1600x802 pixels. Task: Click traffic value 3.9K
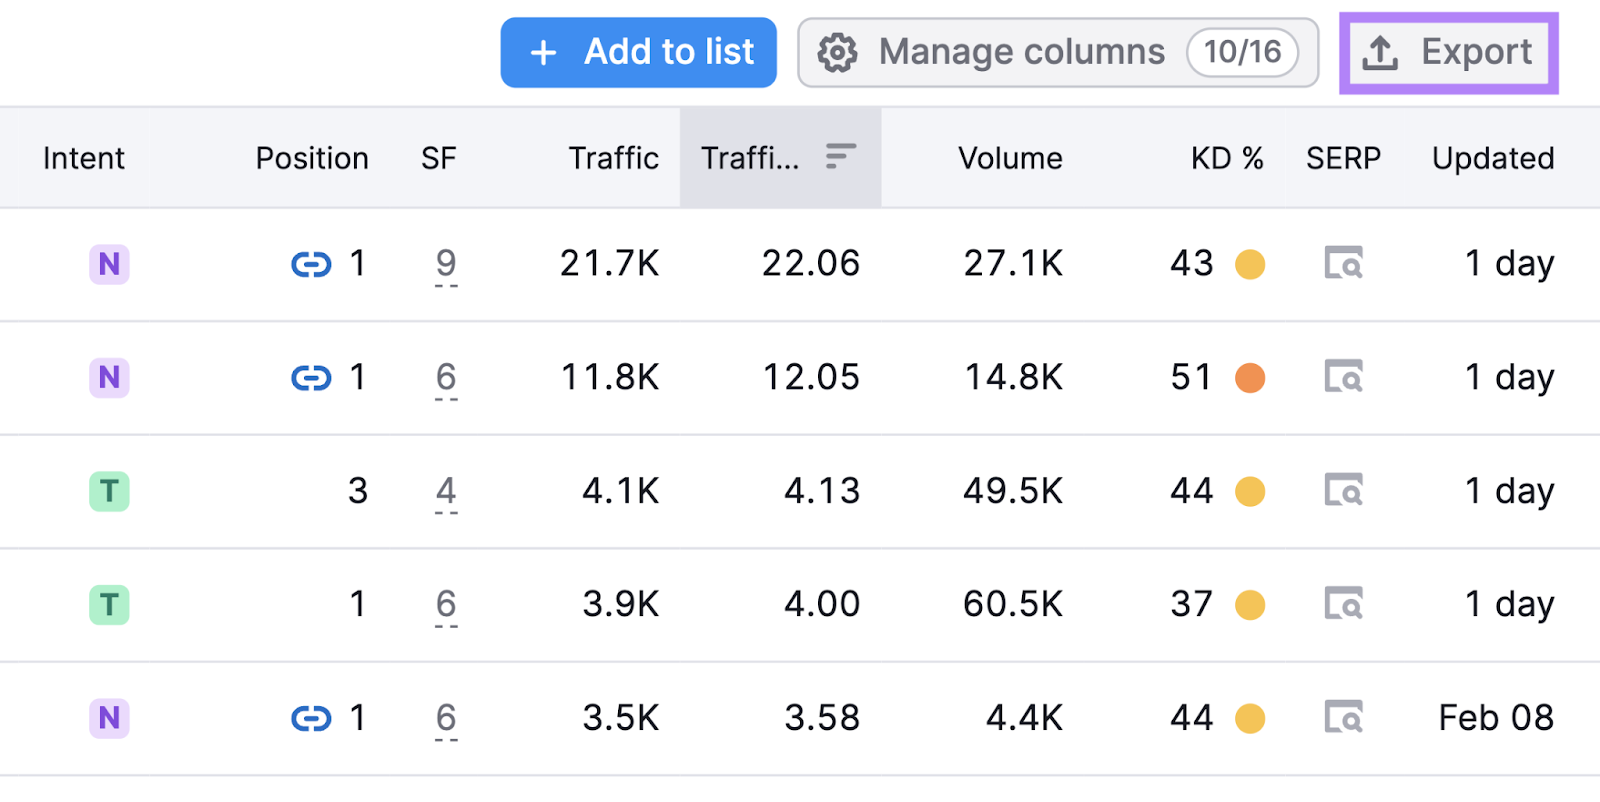pyautogui.click(x=621, y=605)
